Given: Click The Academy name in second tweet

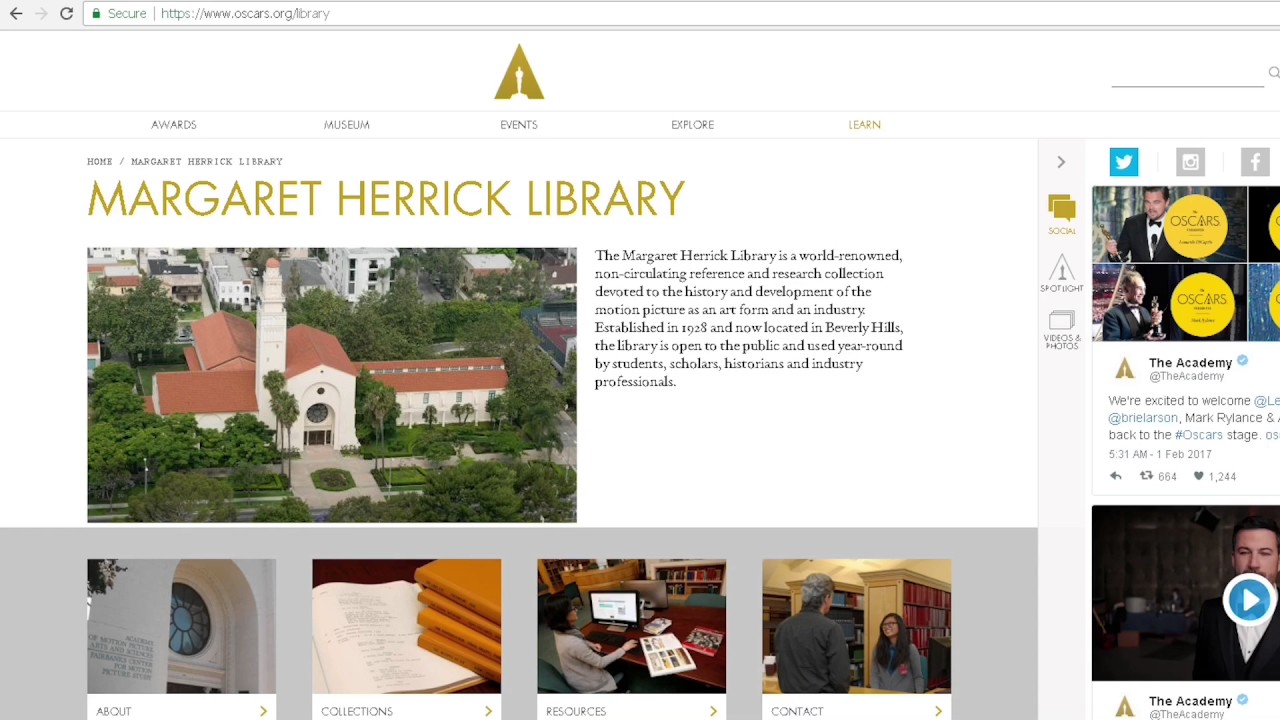Looking at the screenshot, I should pos(1190,700).
